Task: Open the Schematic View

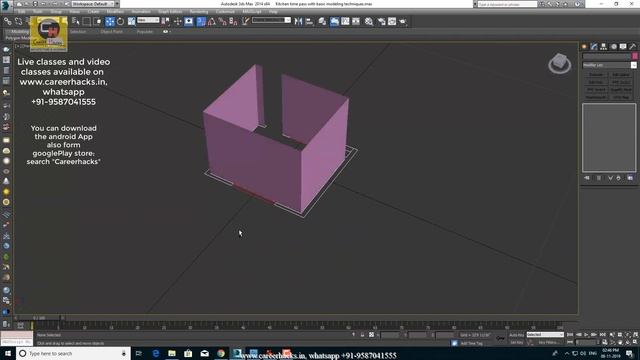Action: tap(356, 21)
